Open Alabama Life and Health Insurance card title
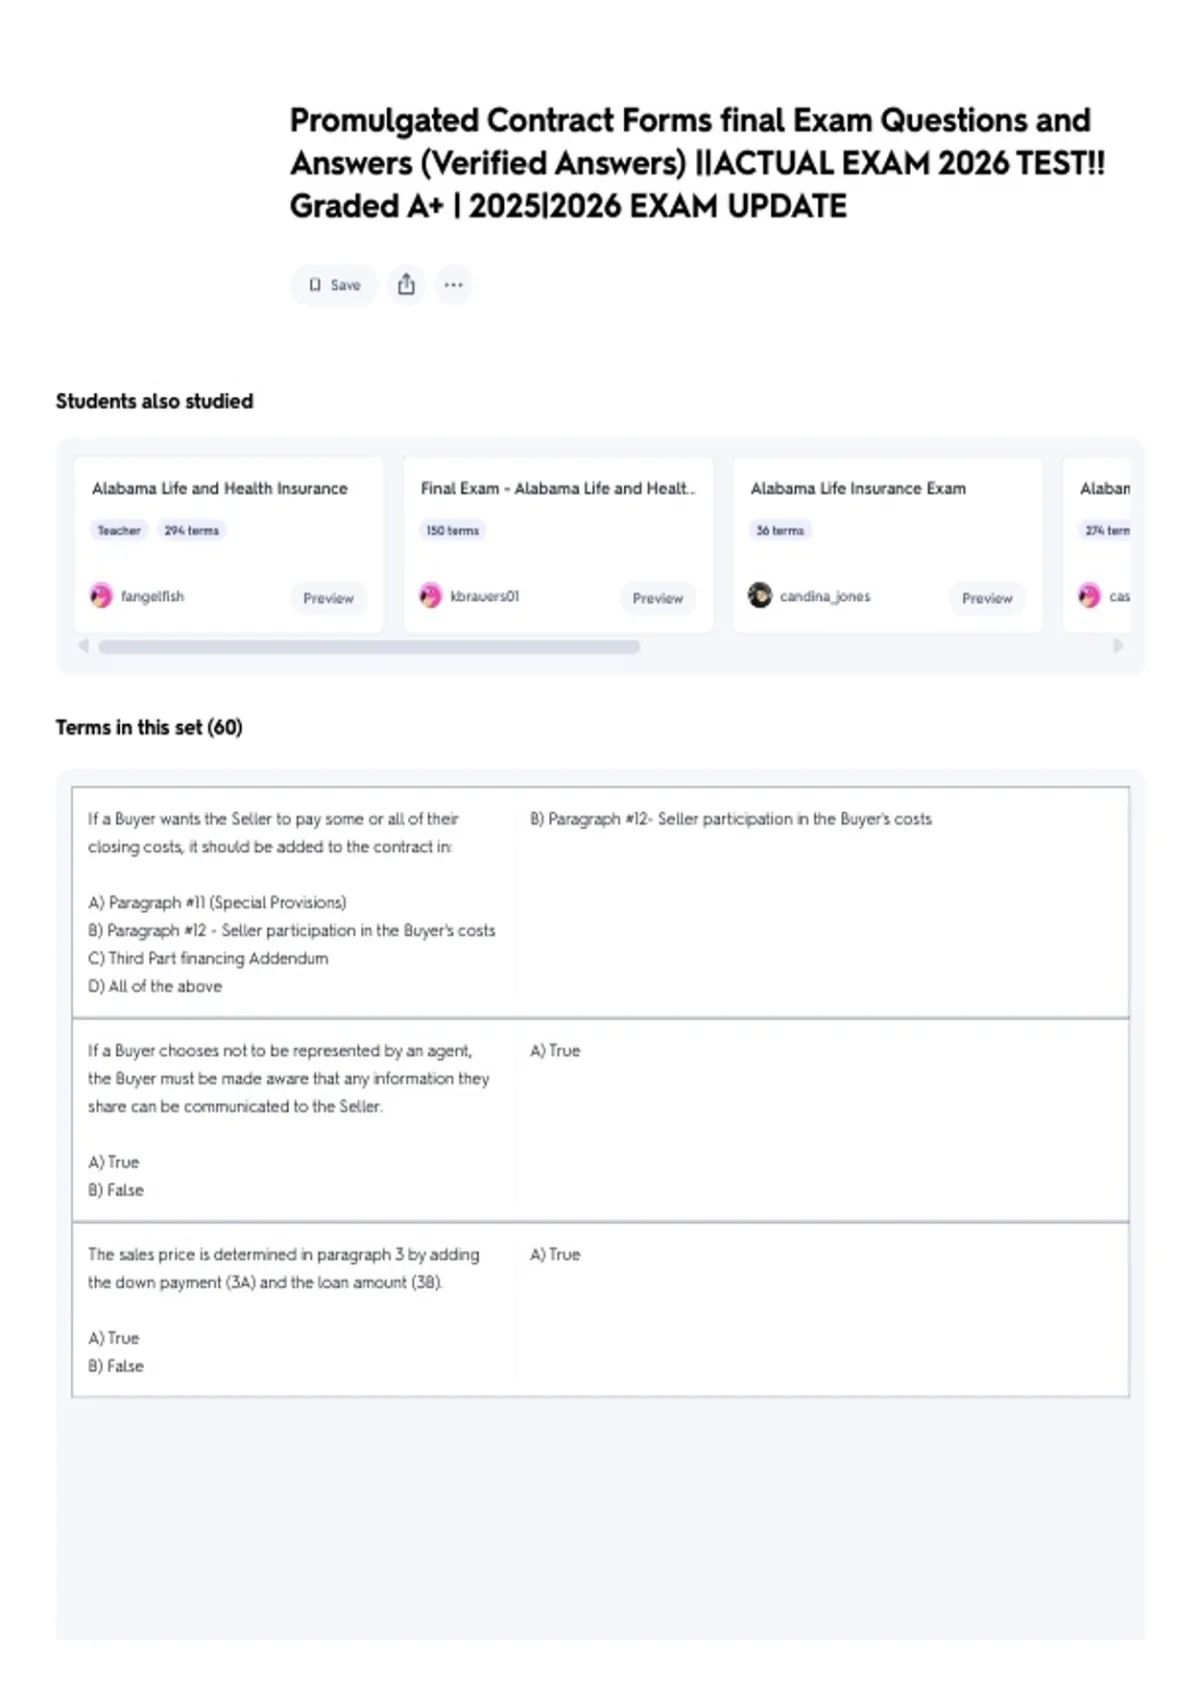 pos(220,488)
